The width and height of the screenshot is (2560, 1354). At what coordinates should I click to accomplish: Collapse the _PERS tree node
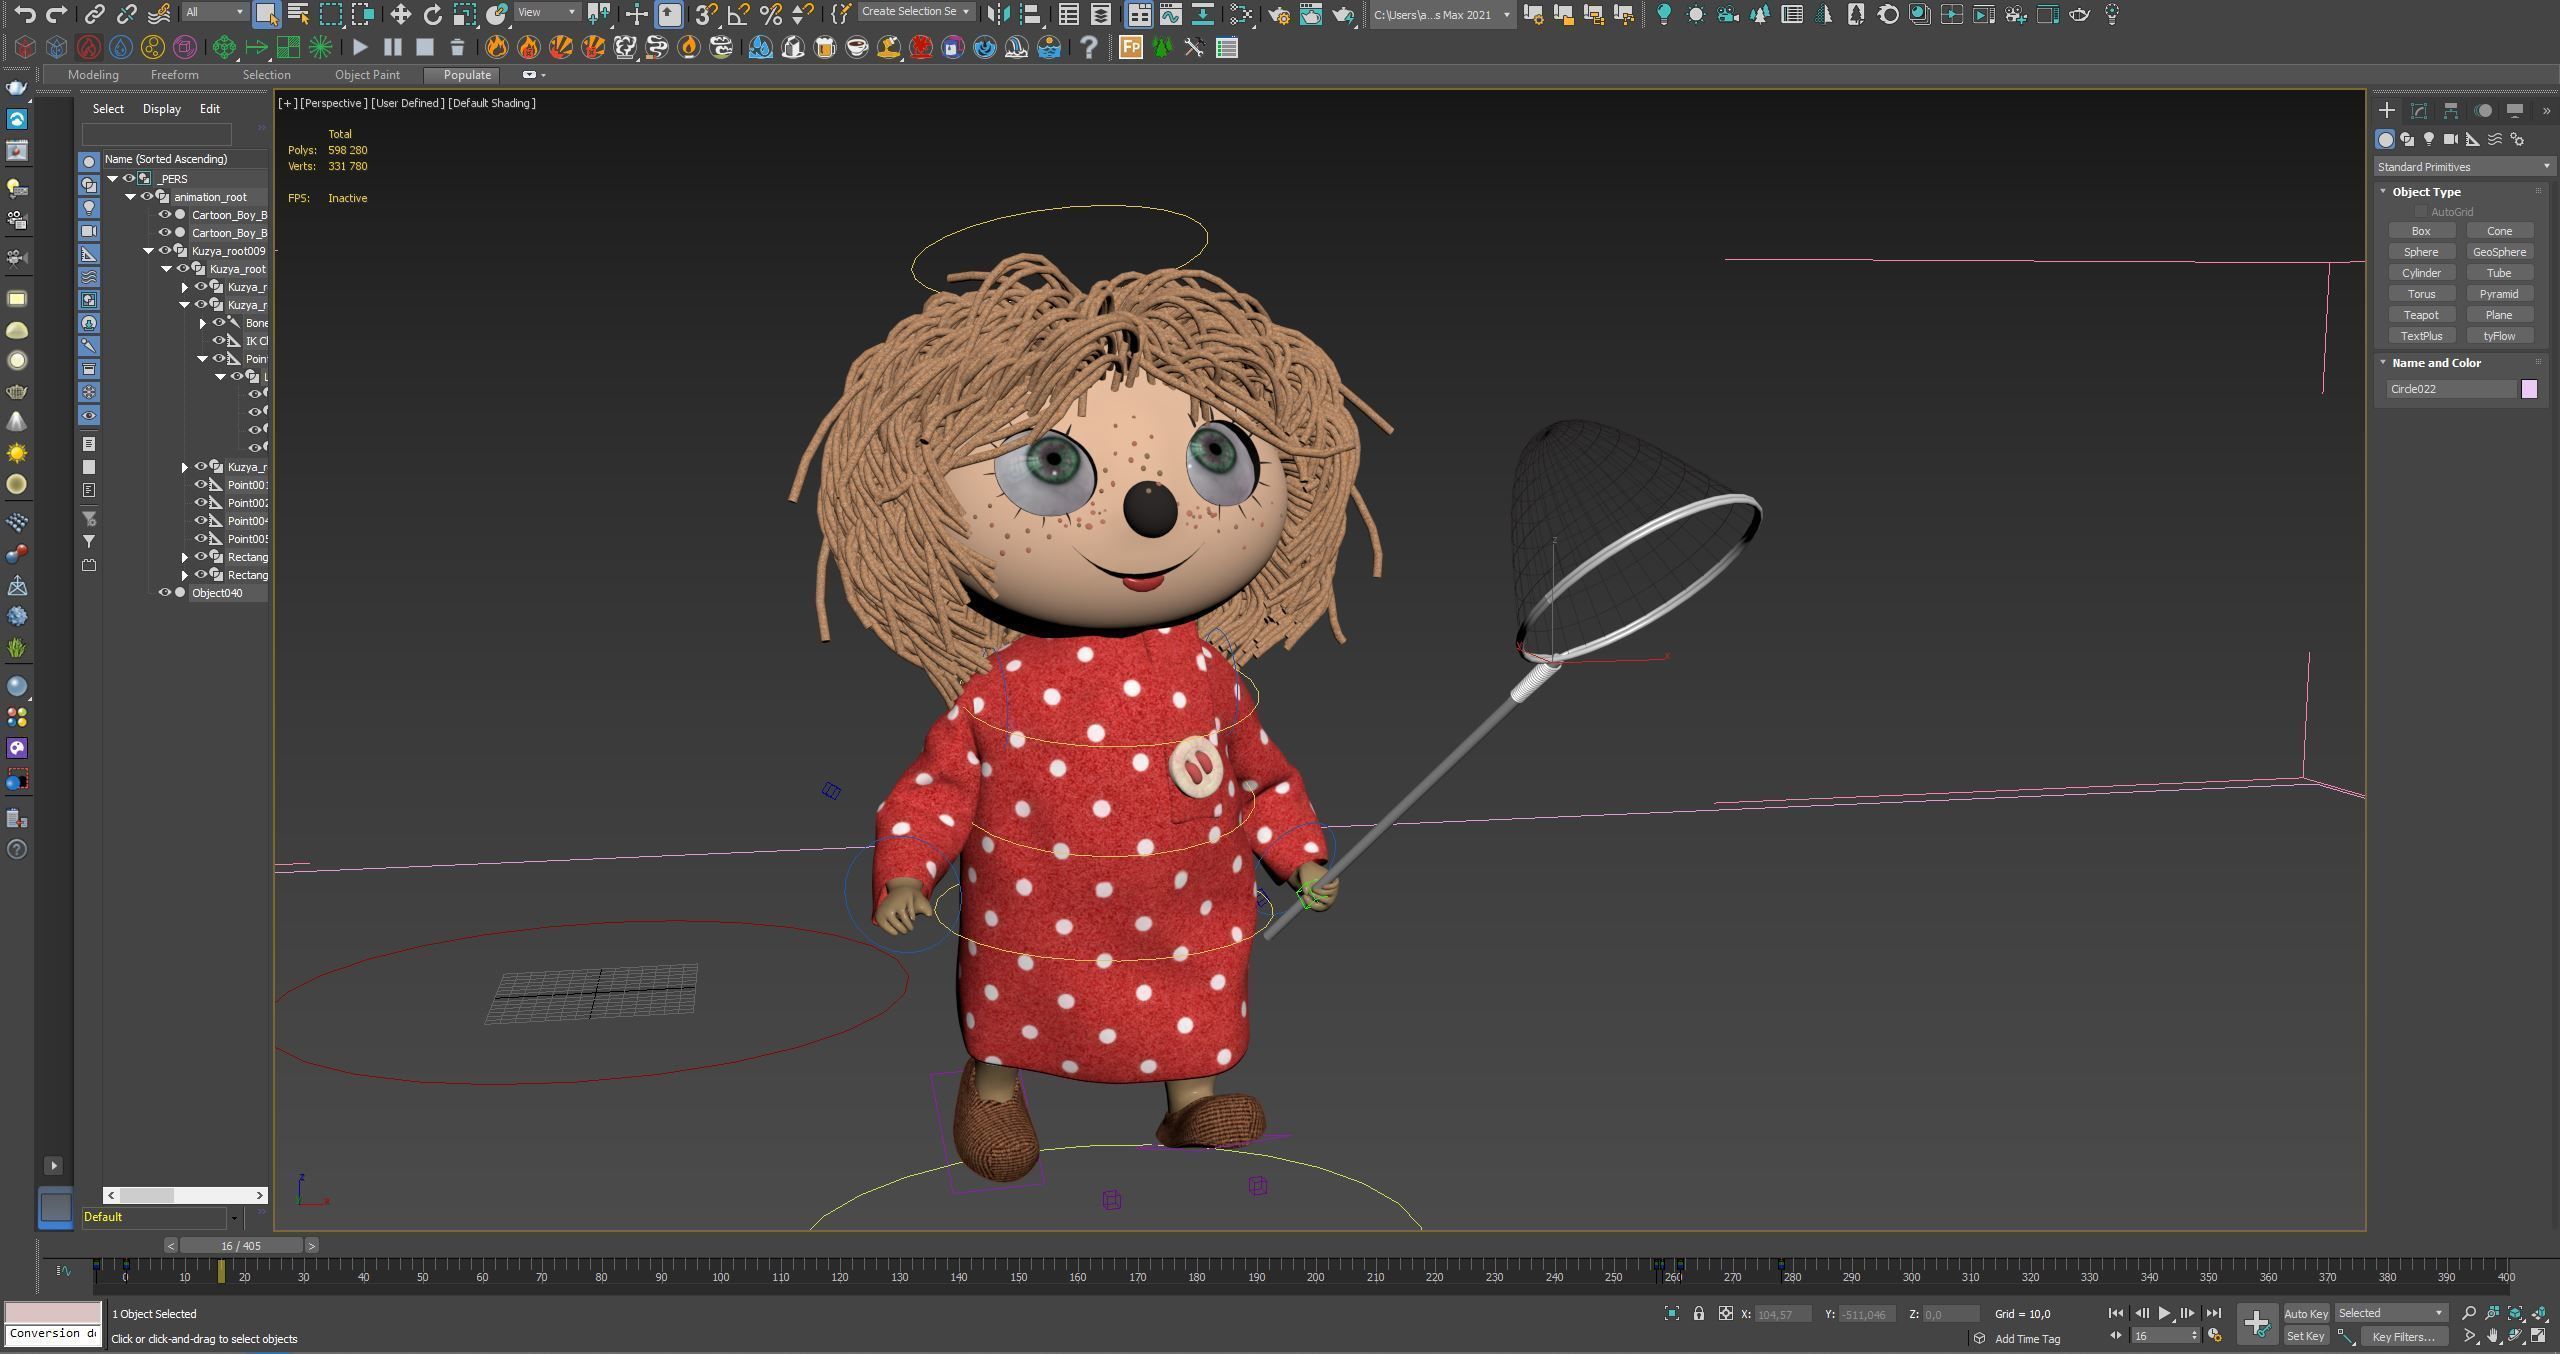(113, 178)
